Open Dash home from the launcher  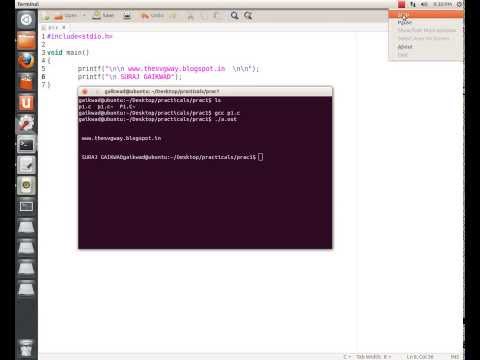pos(26,20)
